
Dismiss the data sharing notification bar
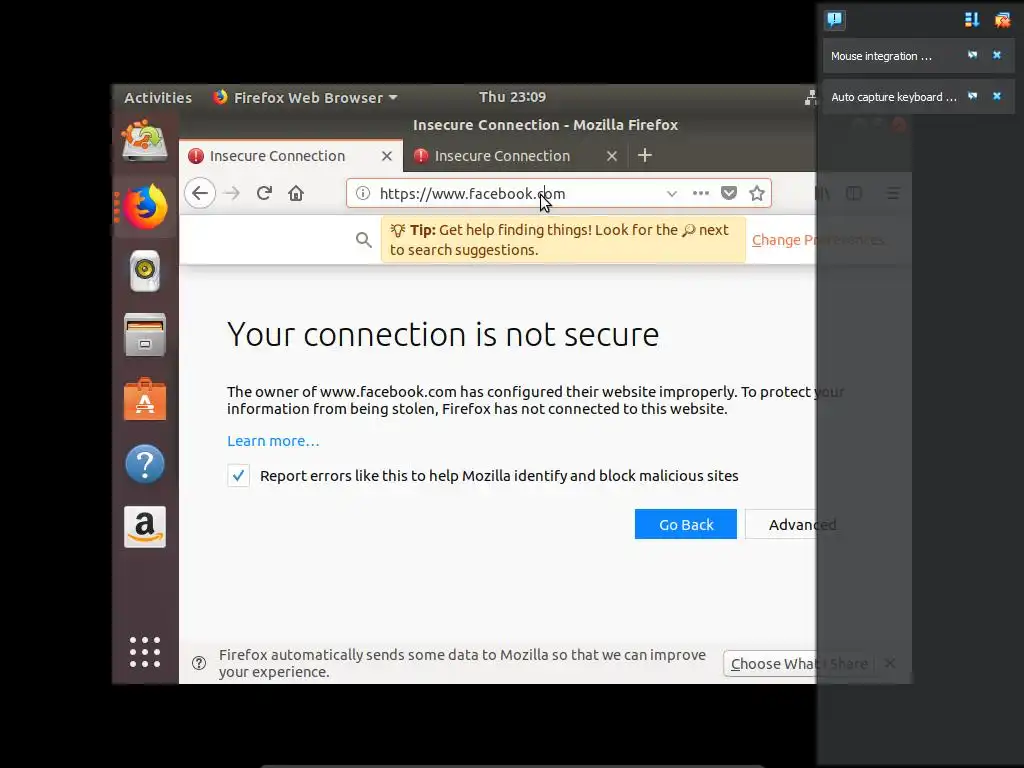[x=889, y=664]
